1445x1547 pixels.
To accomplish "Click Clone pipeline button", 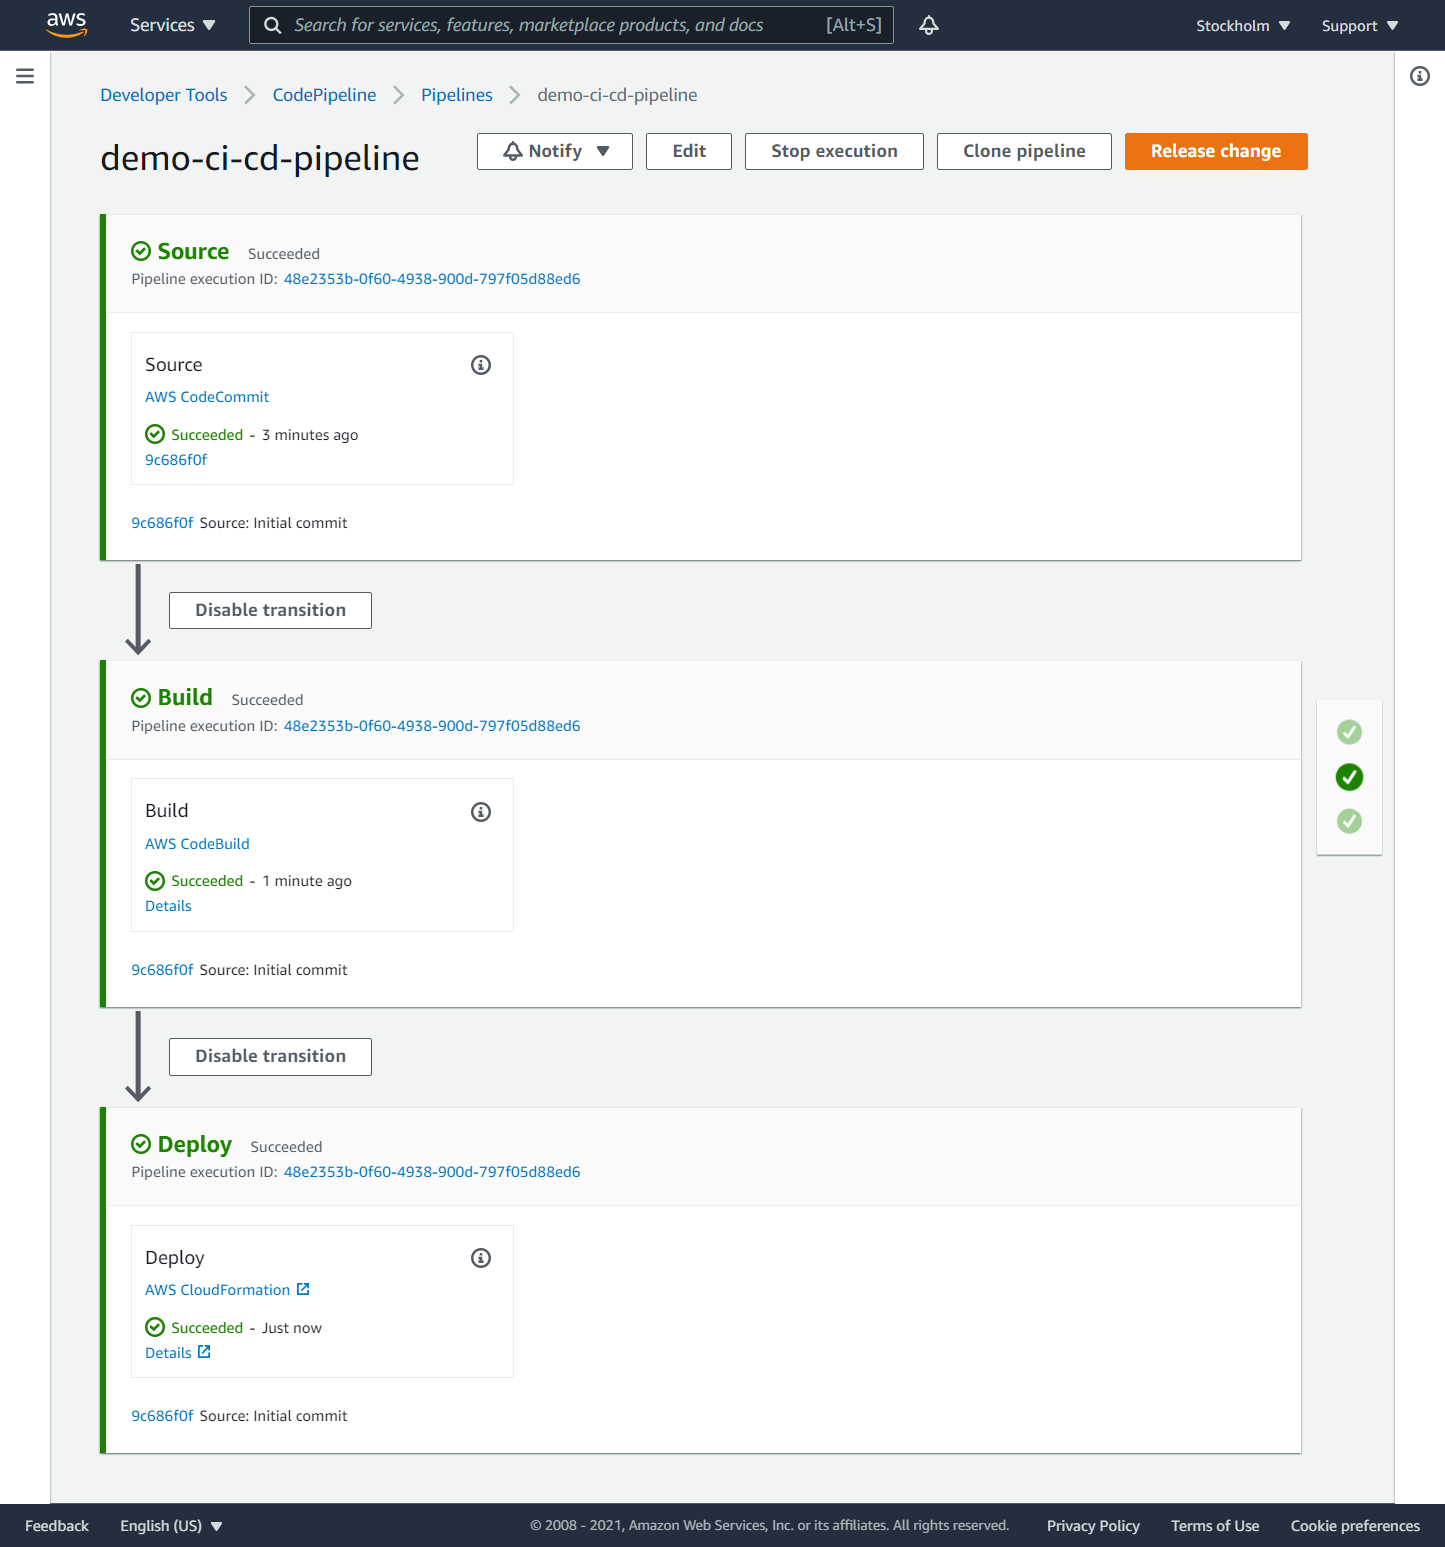I will [x=1024, y=151].
